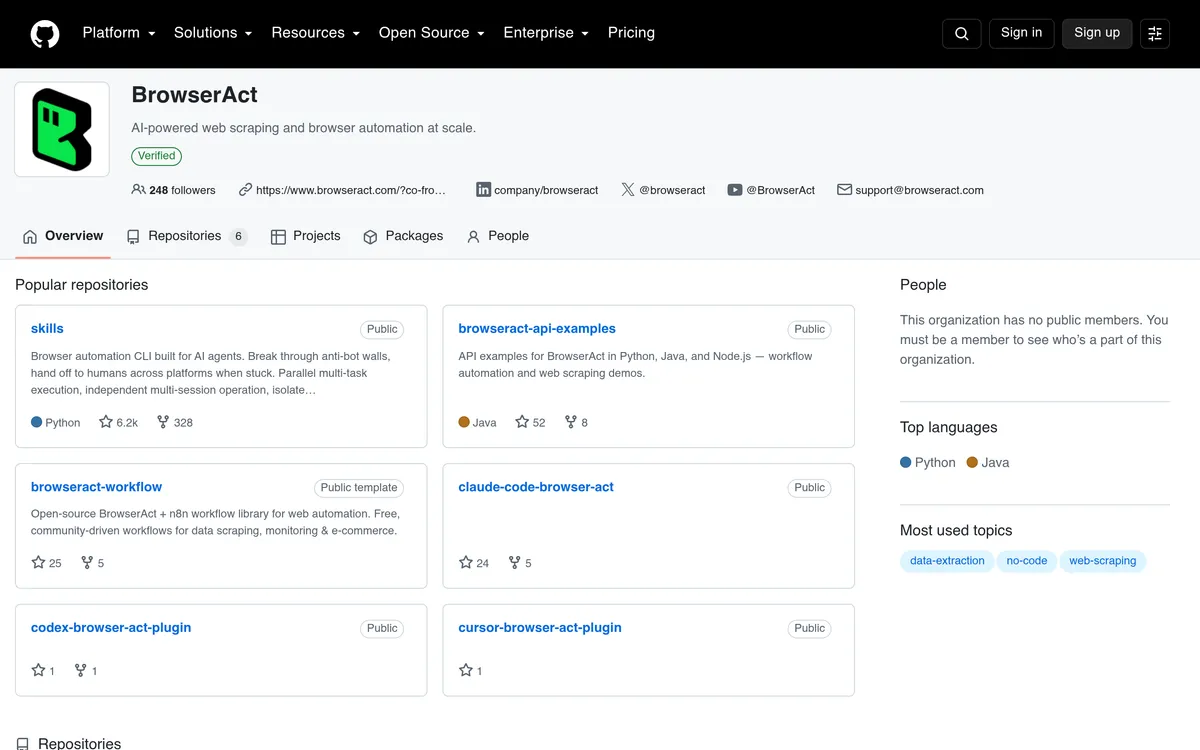Click the Python language dot on skills
This screenshot has width=1200, height=750.
[37, 422]
